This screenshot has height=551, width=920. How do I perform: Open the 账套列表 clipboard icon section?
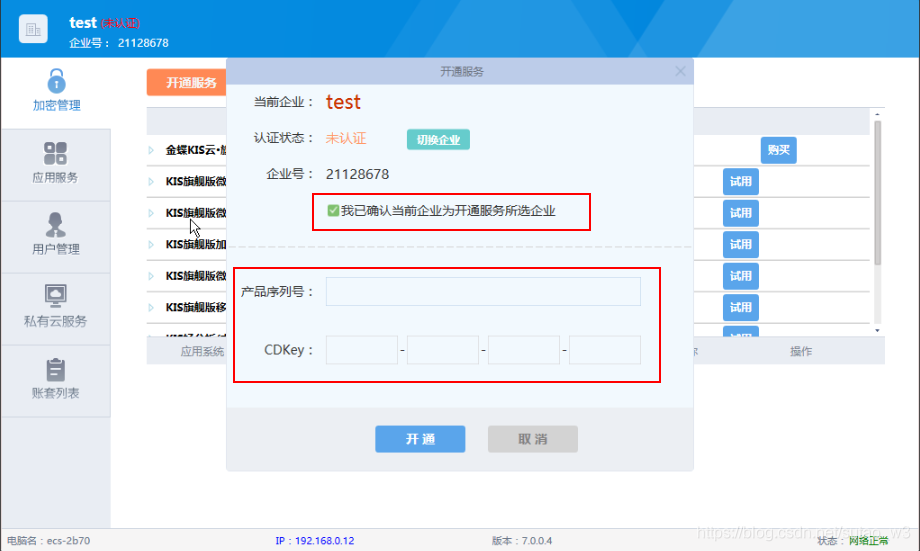(55, 378)
